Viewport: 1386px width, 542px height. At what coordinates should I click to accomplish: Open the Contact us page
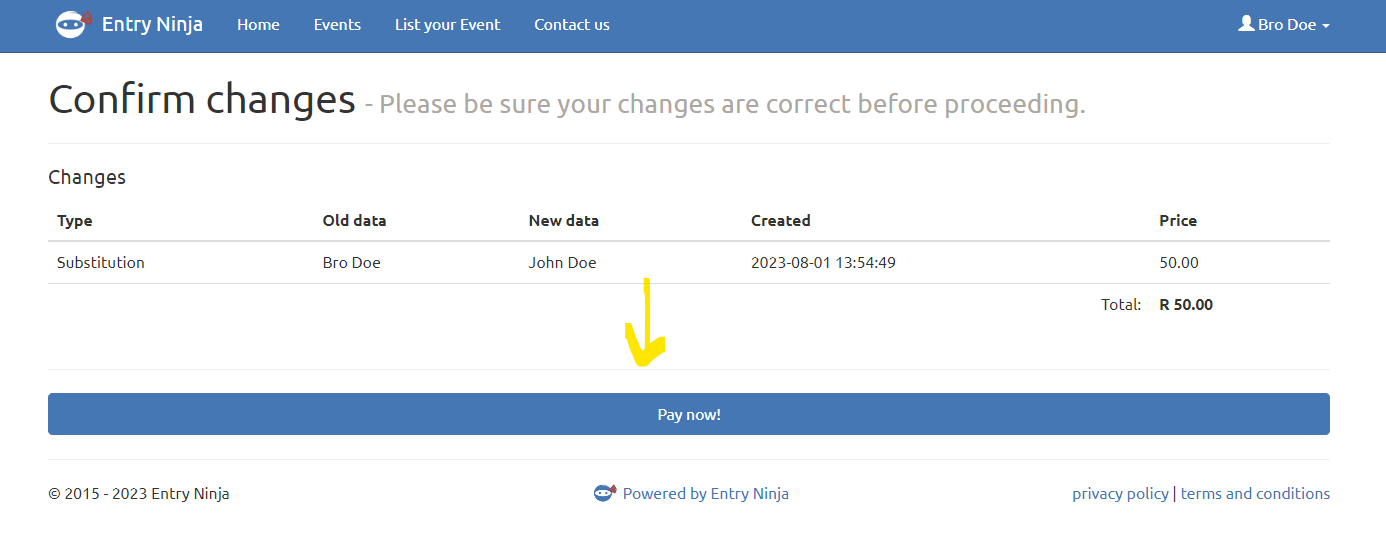coord(571,25)
